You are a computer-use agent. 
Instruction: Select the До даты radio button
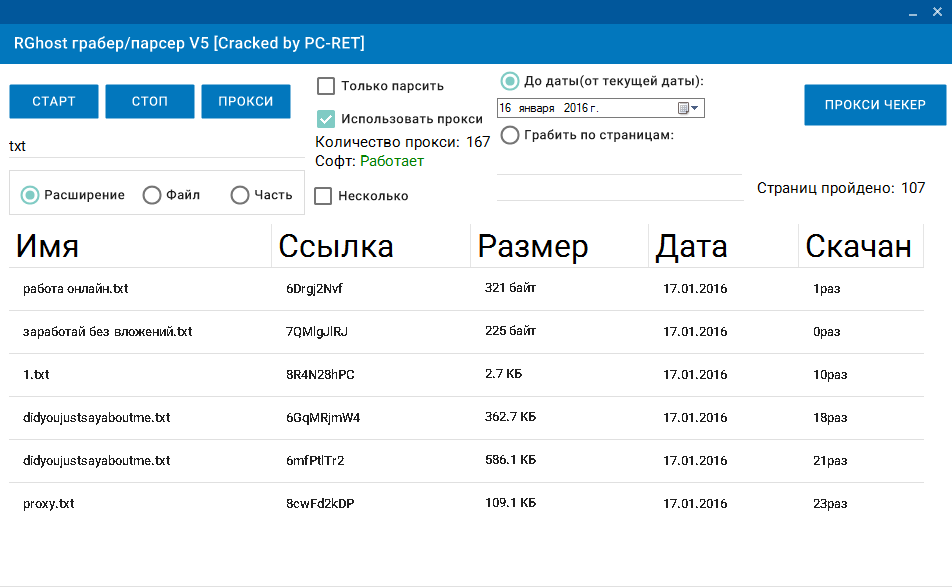[510, 81]
